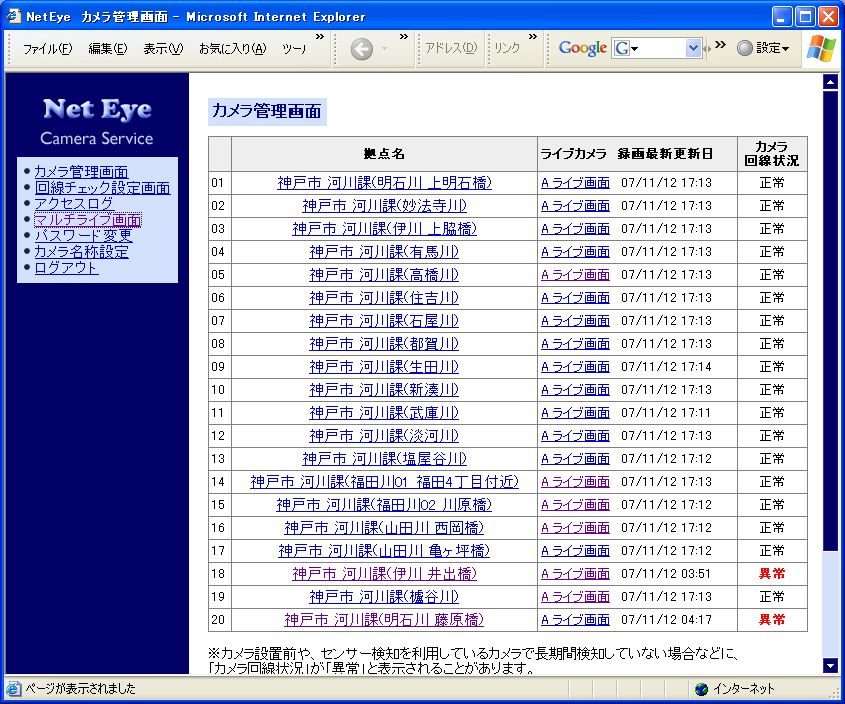Screen dimensions: 845x704
Task: Open the ファイル(F) menu
Action: point(47,49)
